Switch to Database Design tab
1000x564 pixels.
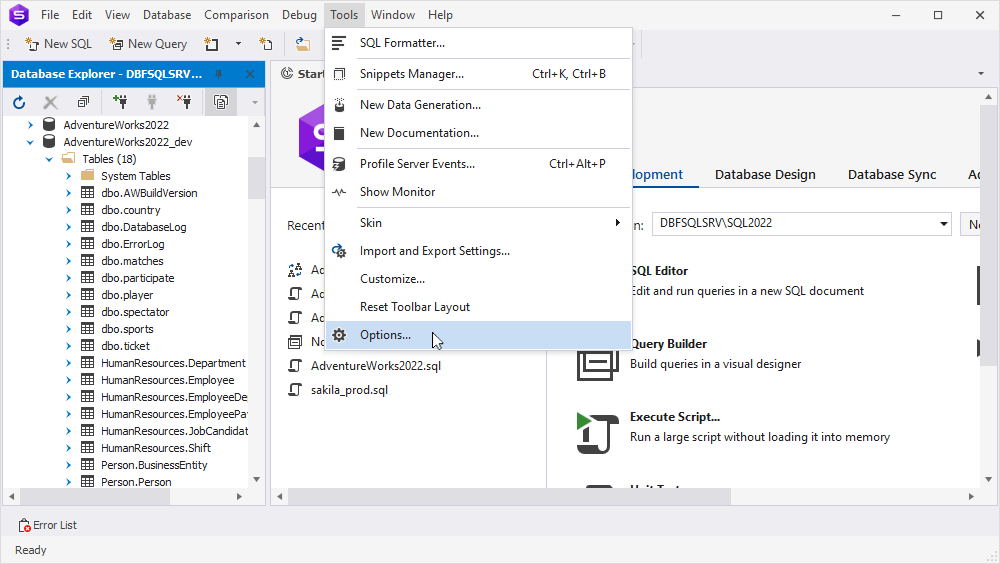(x=765, y=175)
